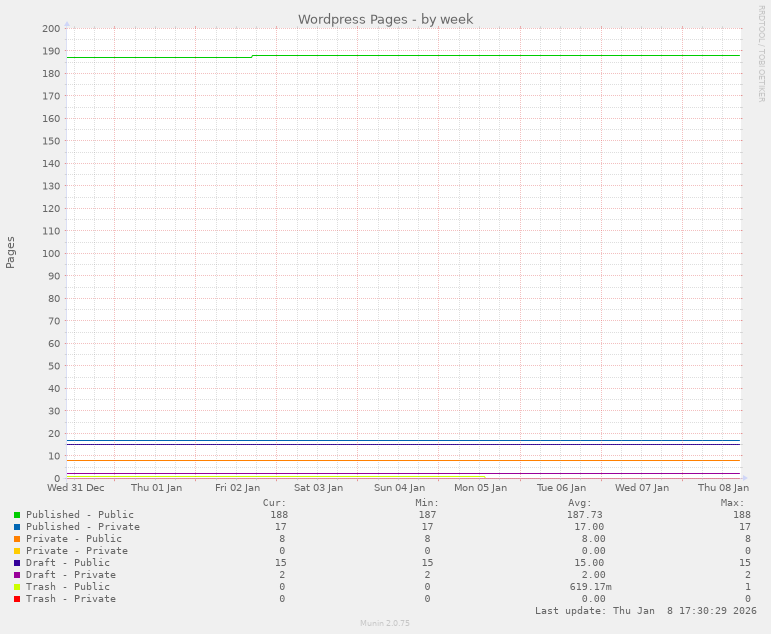Viewport: 771px width, 634px height.
Task: Click the 'Sat 03 Jan' x-axis label
Action: click(x=319, y=487)
